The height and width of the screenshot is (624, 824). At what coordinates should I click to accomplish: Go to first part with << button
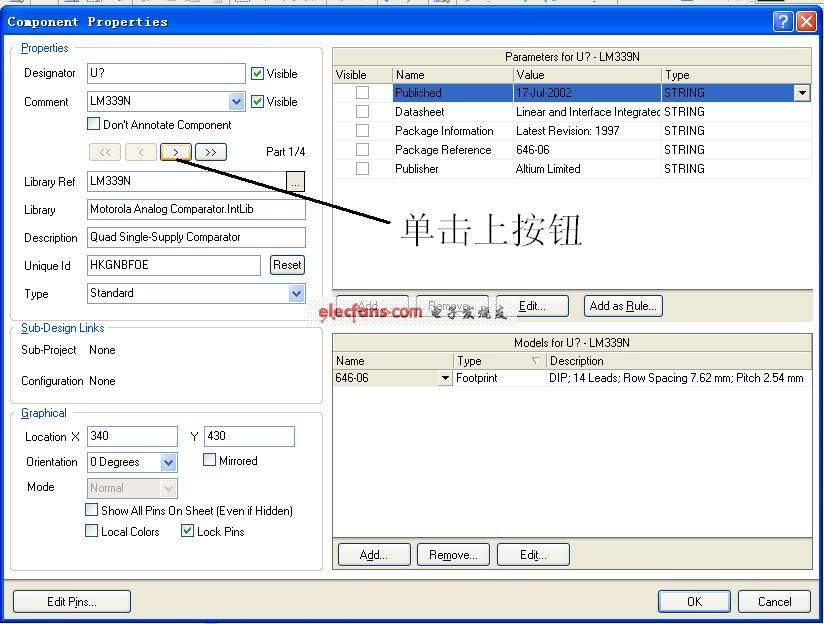105,152
